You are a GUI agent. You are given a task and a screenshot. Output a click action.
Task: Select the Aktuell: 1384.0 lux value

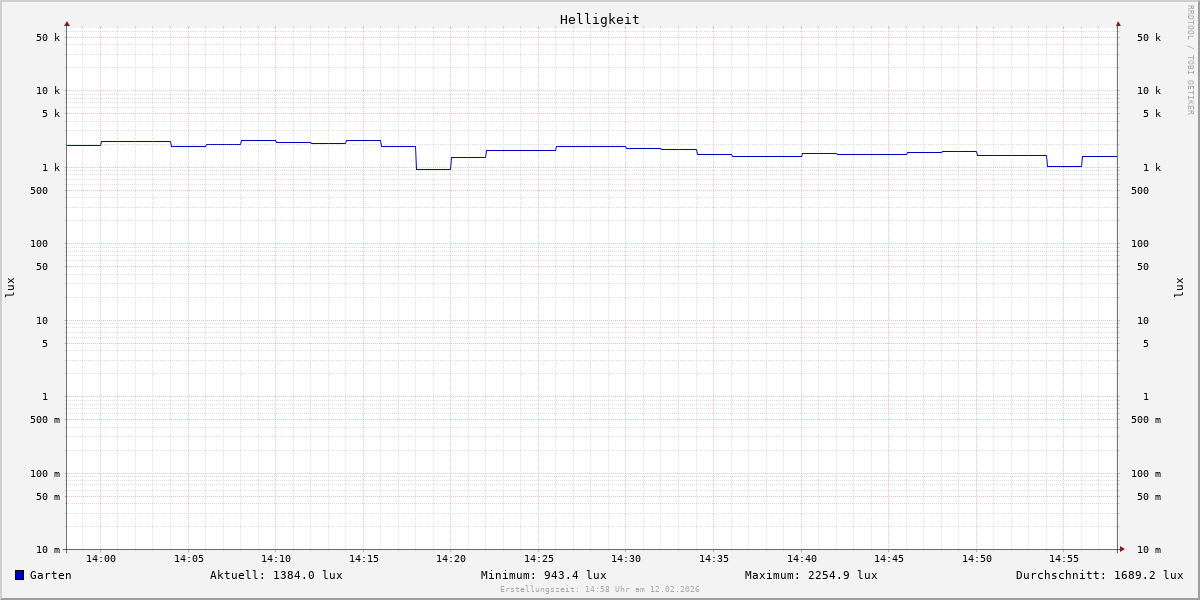[x=276, y=575]
